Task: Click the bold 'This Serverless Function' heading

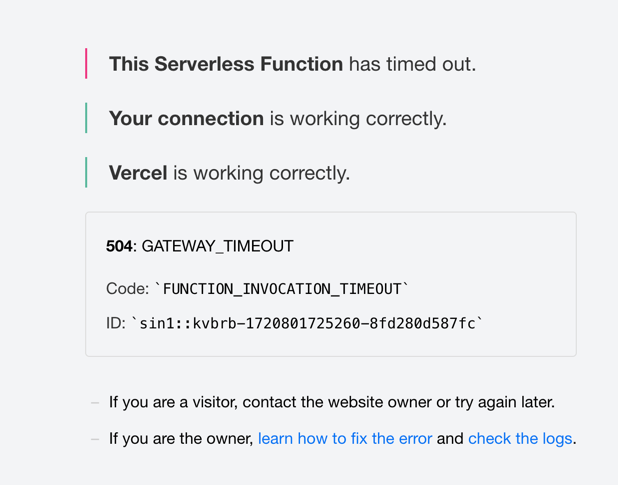Action: (226, 64)
